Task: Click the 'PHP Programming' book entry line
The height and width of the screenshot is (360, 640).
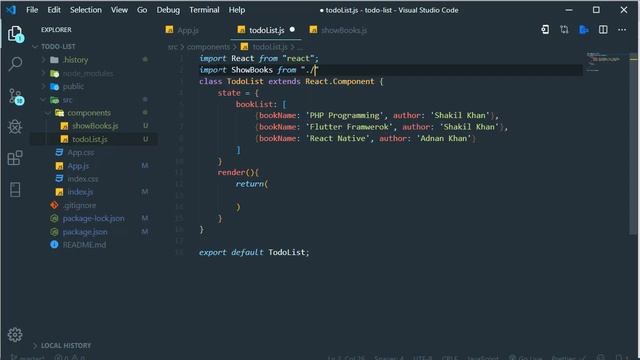Action: click(x=377, y=116)
